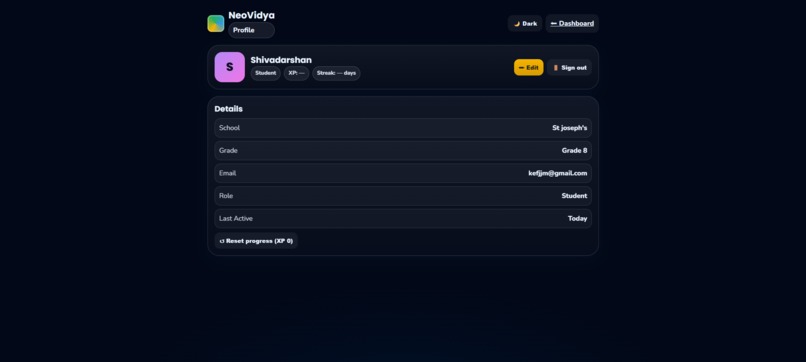Select the Shivadarshan name heading
The height and width of the screenshot is (362, 806).
pyautogui.click(x=281, y=60)
